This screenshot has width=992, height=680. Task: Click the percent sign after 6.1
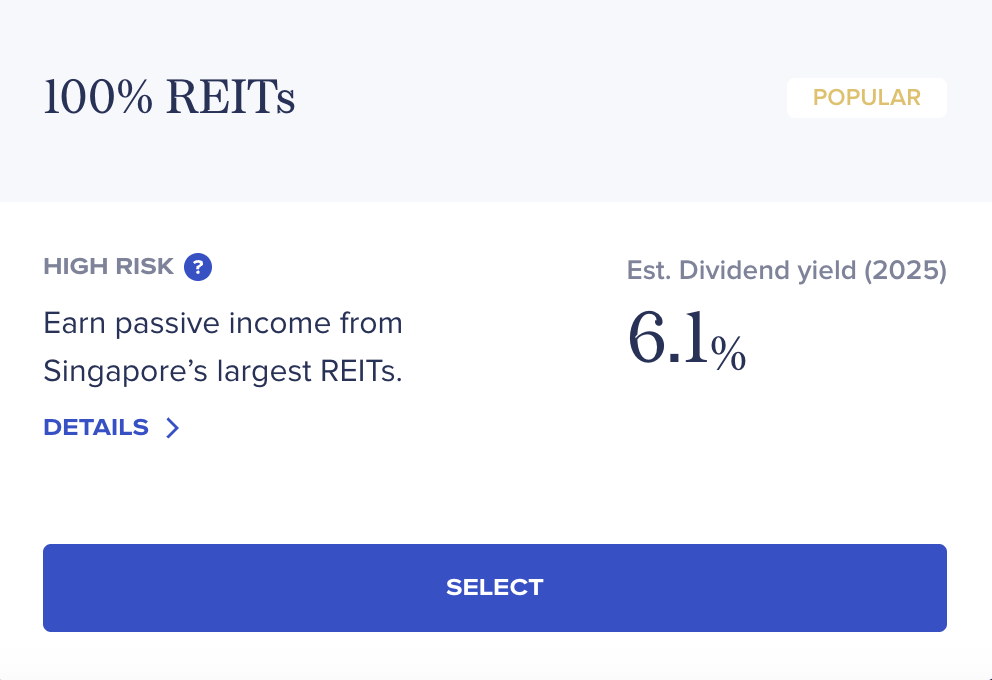728,353
